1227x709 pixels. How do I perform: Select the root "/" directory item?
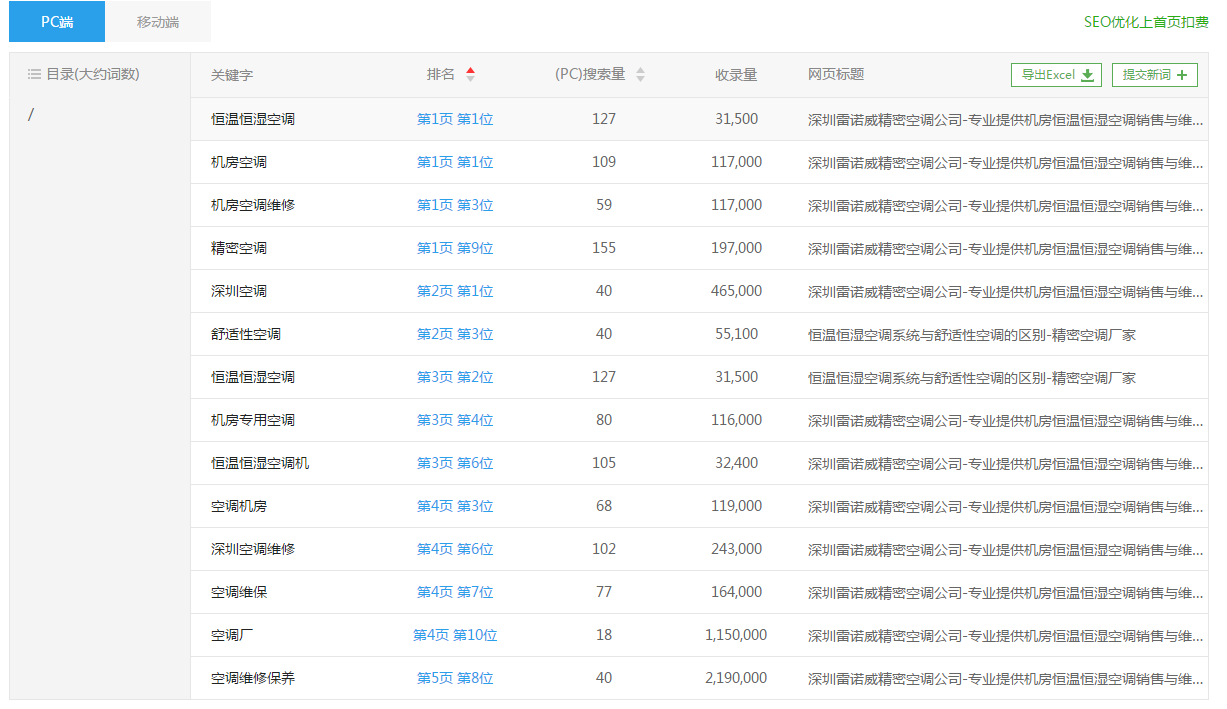[x=31, y=115]
